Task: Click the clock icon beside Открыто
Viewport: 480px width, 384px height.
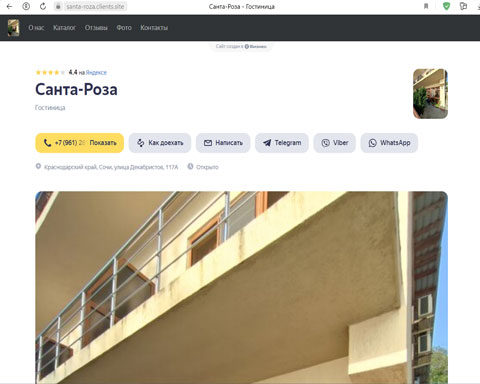Action: pos(190,166)
